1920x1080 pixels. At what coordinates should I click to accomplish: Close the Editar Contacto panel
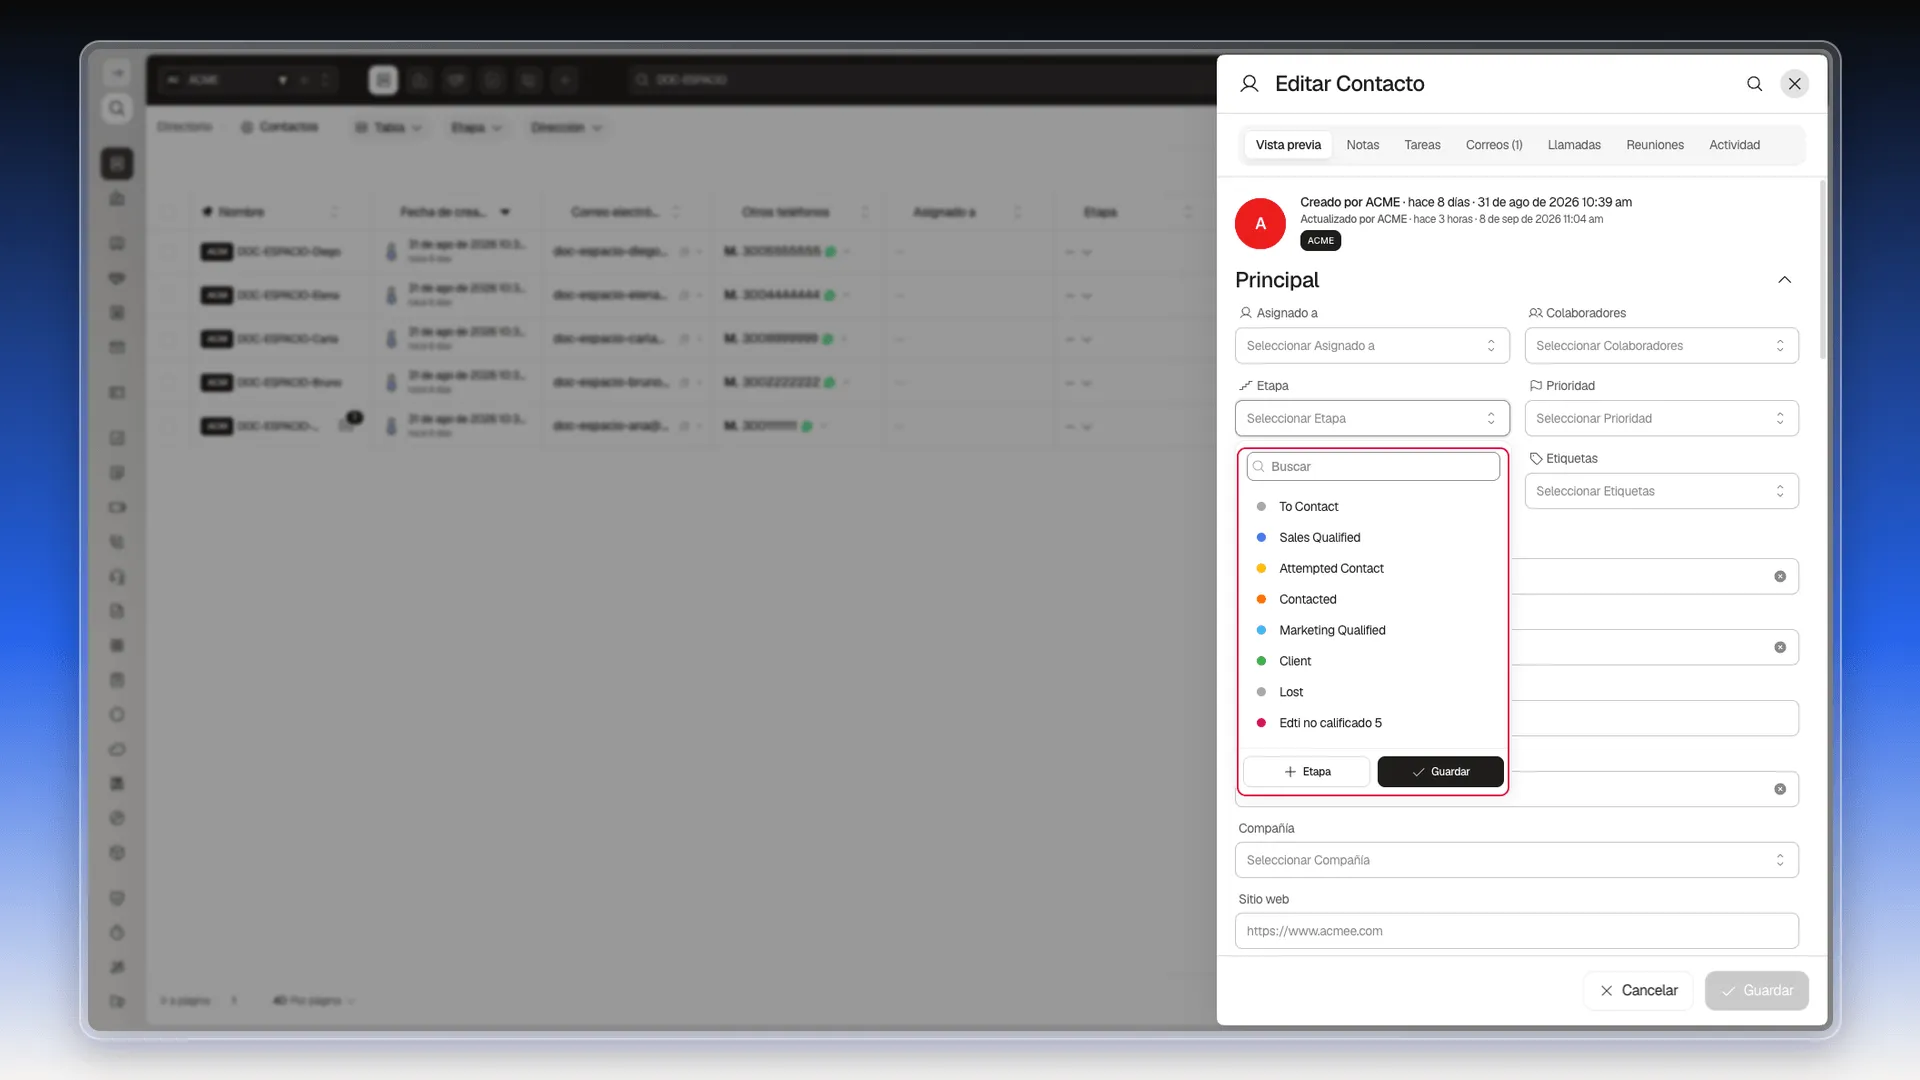click(1795, 84)
